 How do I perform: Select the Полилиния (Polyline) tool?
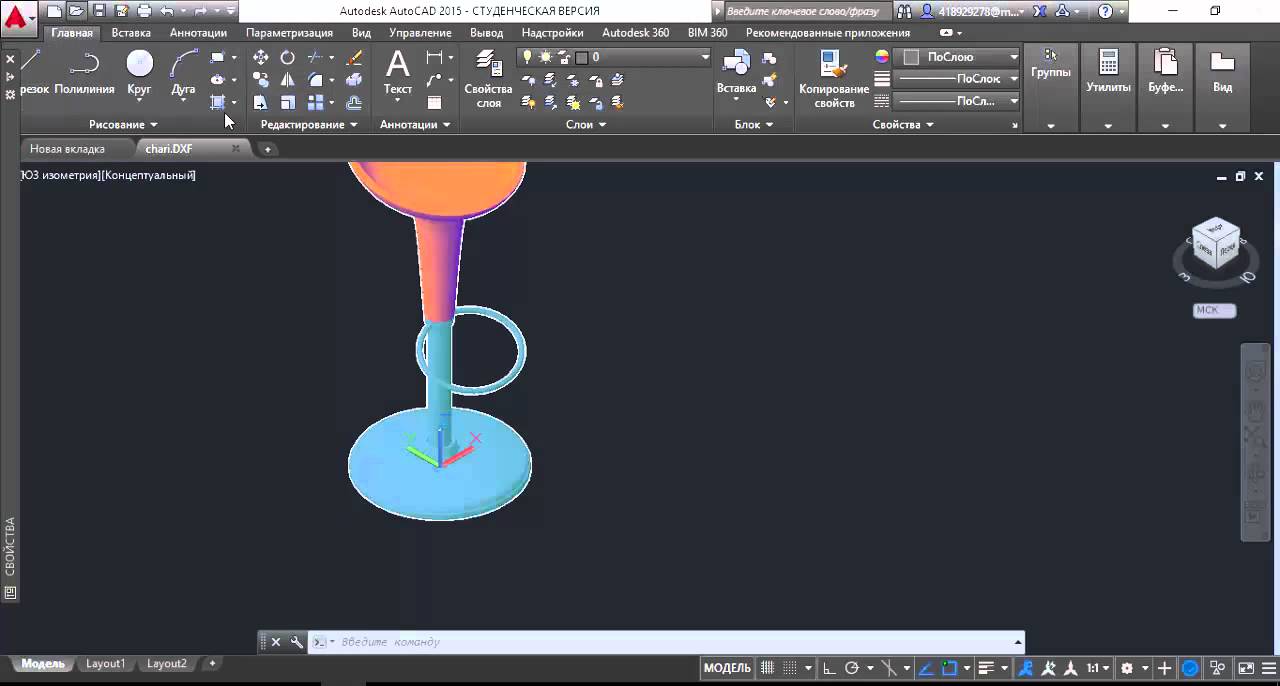pyautogui.click(x=84, y=72)
